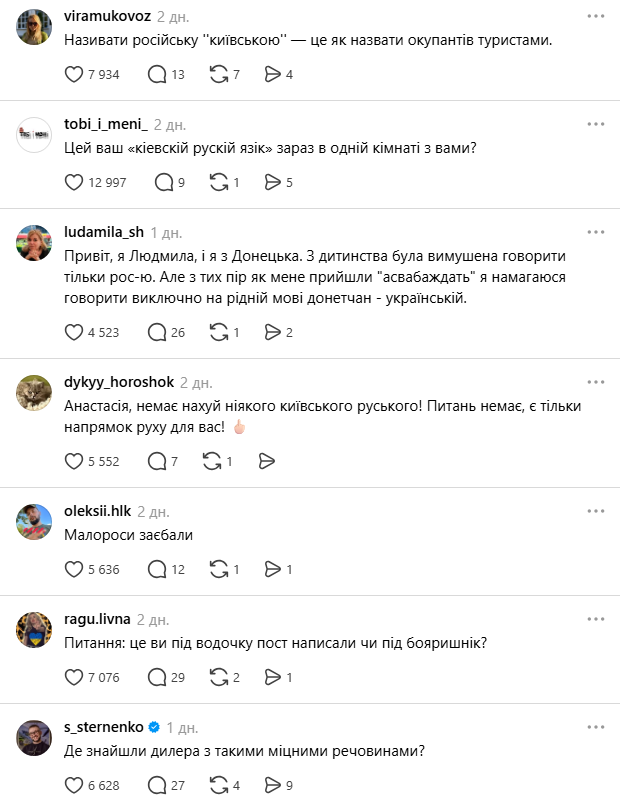Open the ragu.livna profile picture
620x805 pixels.
35,629
